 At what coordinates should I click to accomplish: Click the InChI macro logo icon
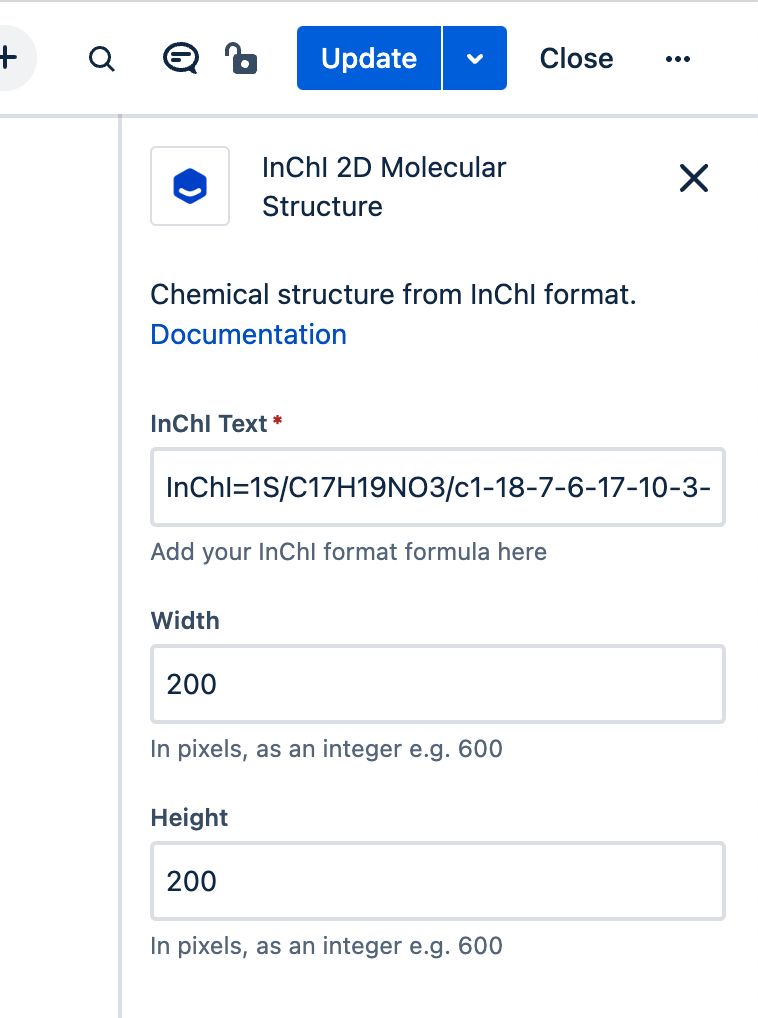190,186
